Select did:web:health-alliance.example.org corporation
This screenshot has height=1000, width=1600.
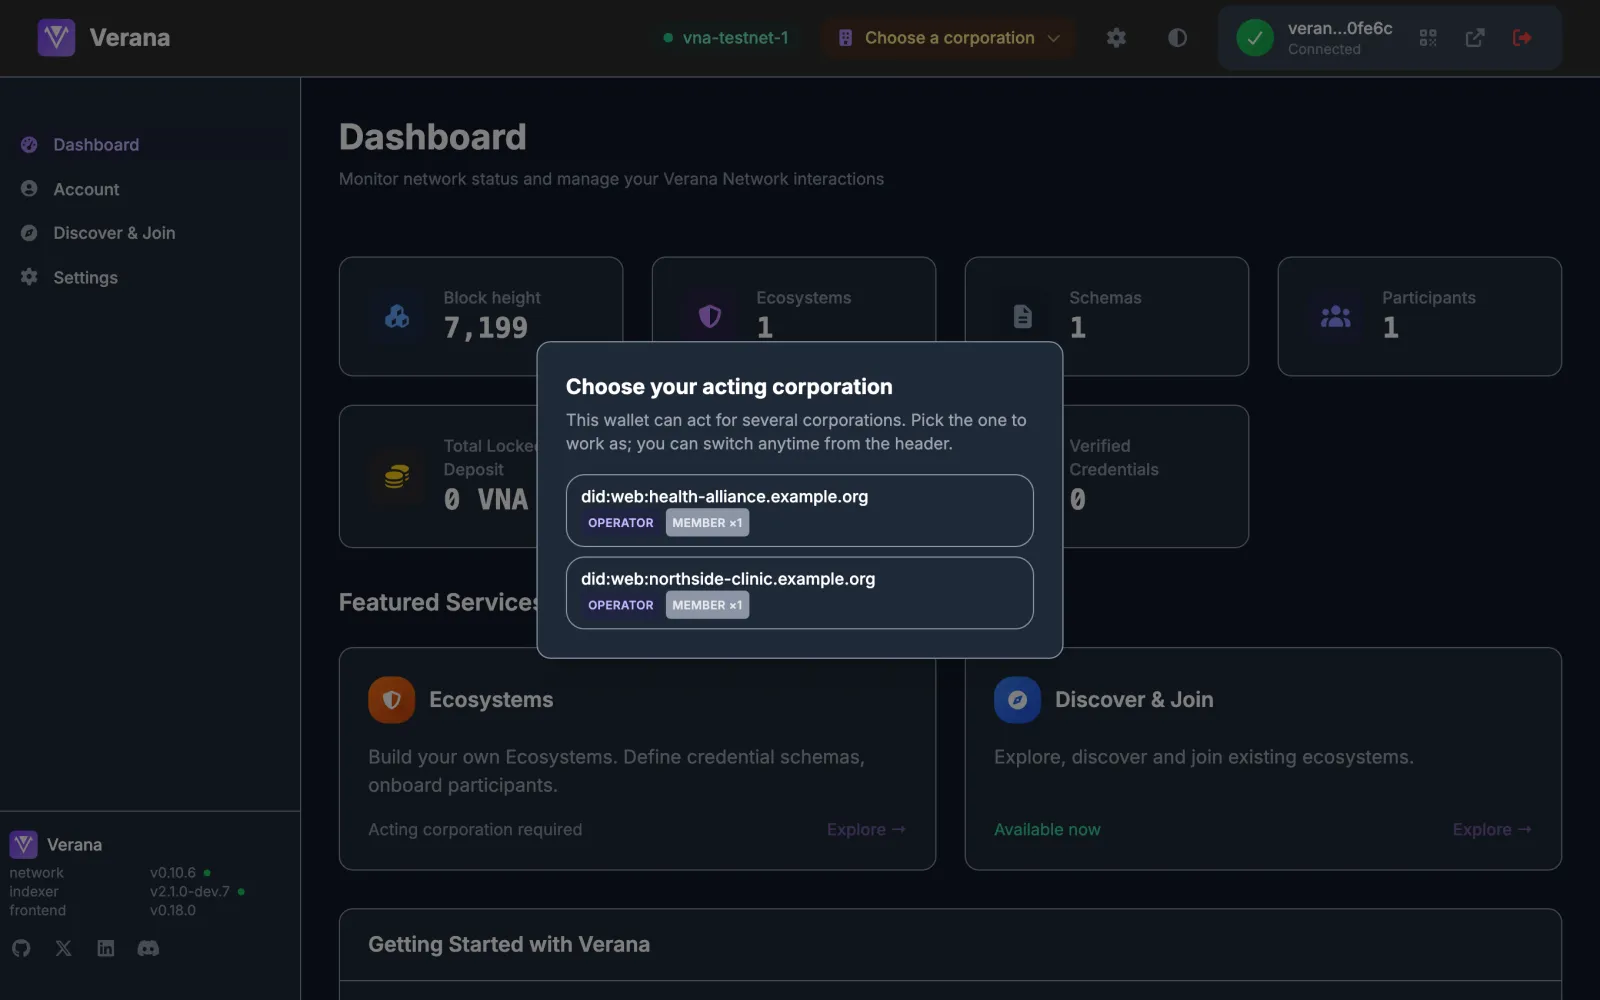click(799, 510)
